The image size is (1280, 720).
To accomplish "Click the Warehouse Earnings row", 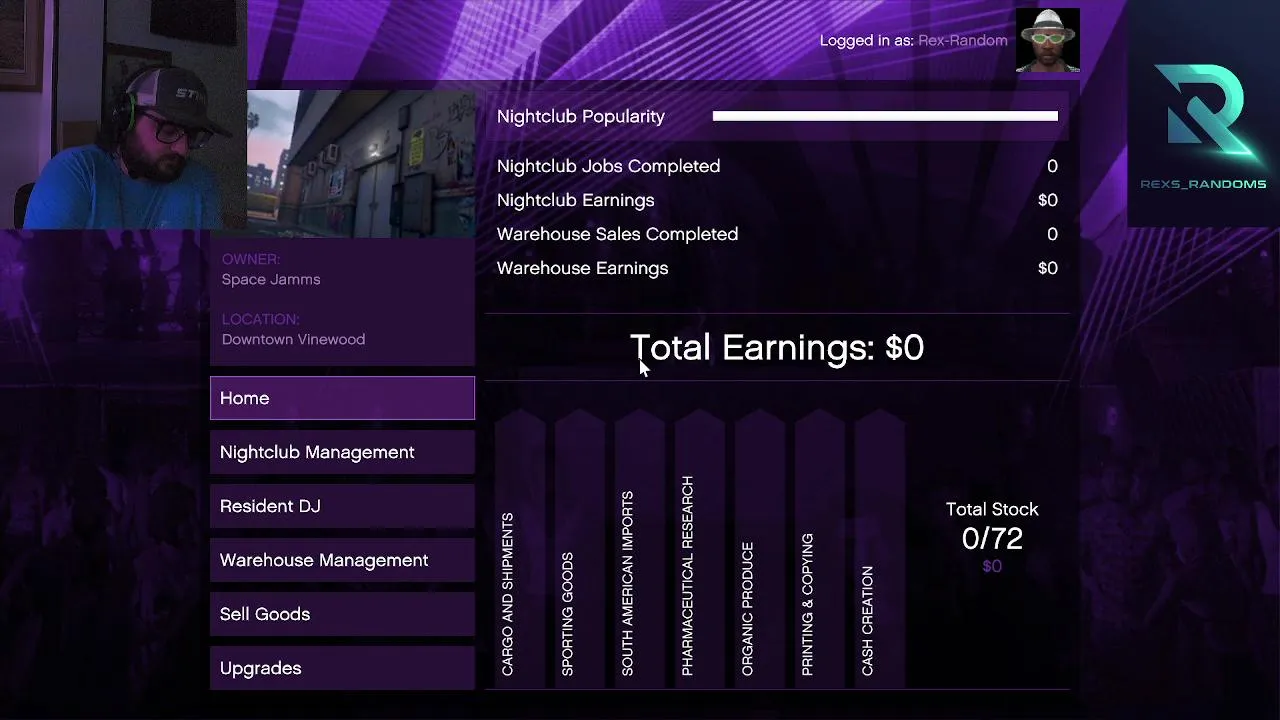I will [x=777, y=268].
